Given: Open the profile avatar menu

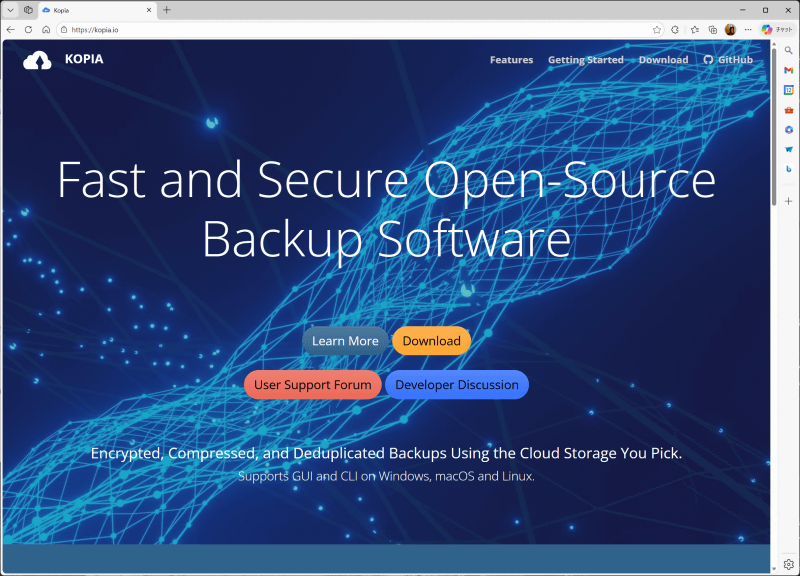Looking at the screenshot, I should [x=730, y=30].
